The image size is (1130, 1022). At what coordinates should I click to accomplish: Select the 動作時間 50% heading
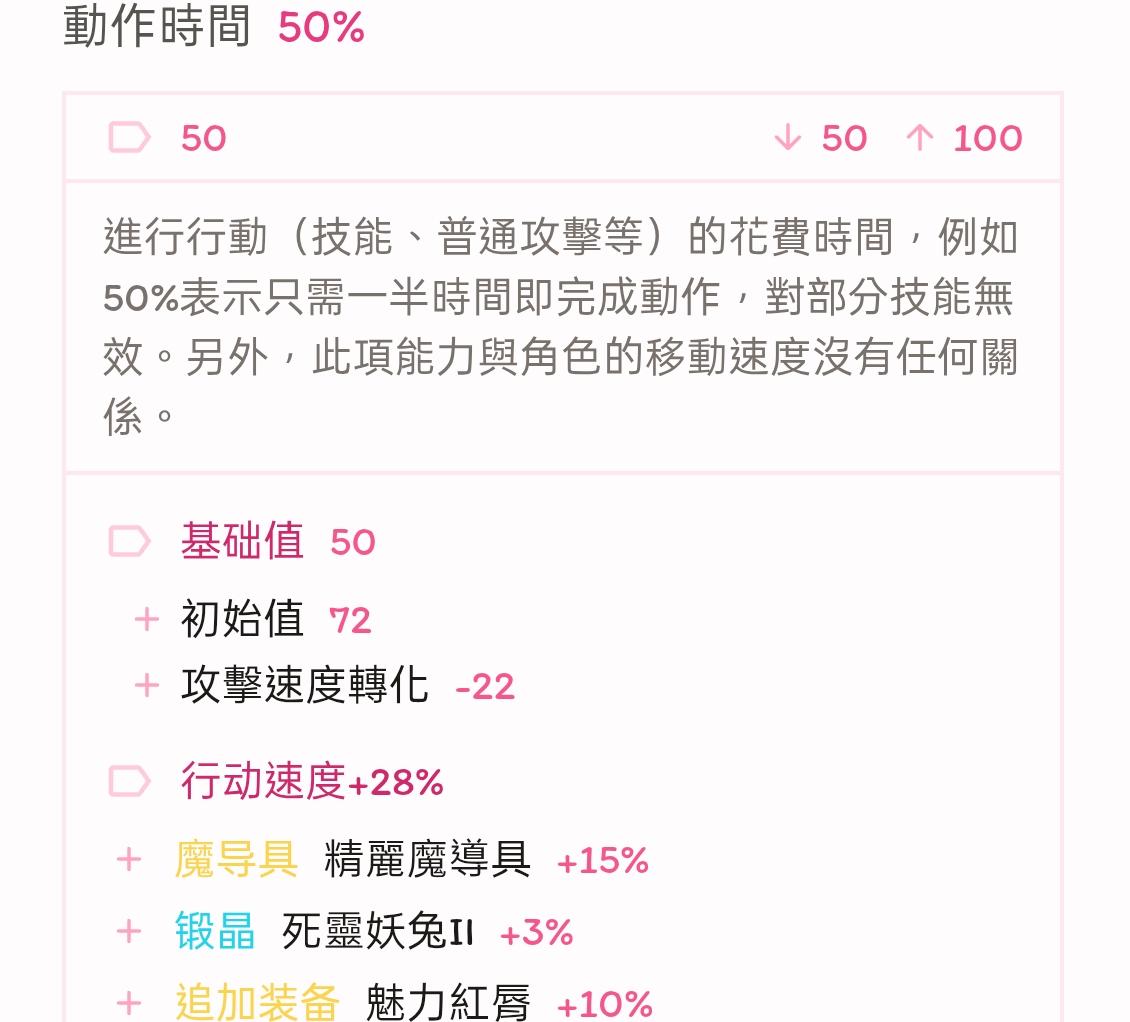tap(214, 27)
